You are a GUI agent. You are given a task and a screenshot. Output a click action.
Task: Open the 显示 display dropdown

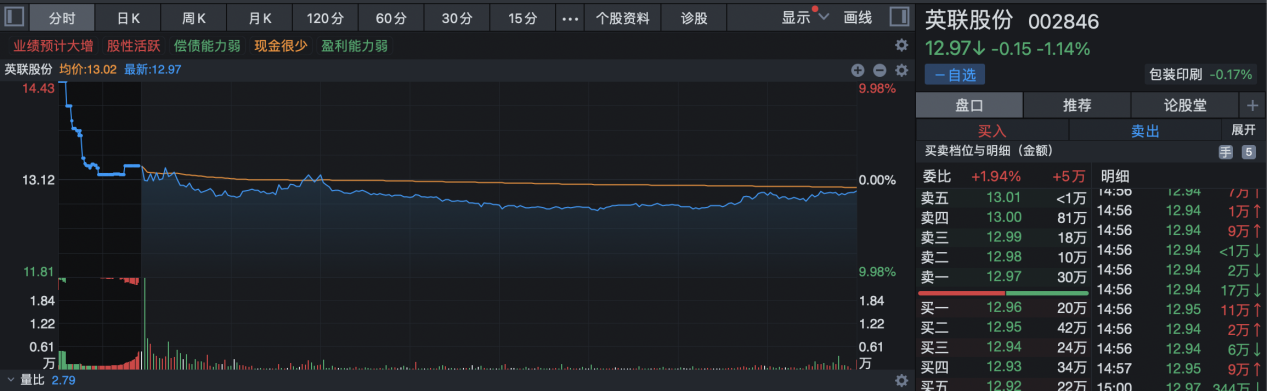805,18
